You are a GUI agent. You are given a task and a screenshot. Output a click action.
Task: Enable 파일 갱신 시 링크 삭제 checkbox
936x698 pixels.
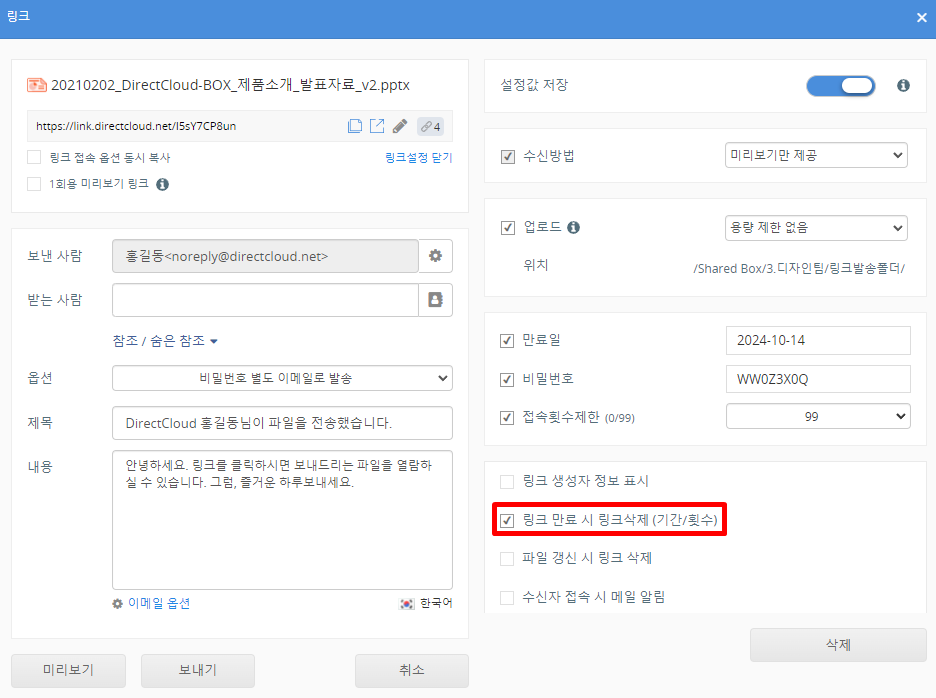507,558
